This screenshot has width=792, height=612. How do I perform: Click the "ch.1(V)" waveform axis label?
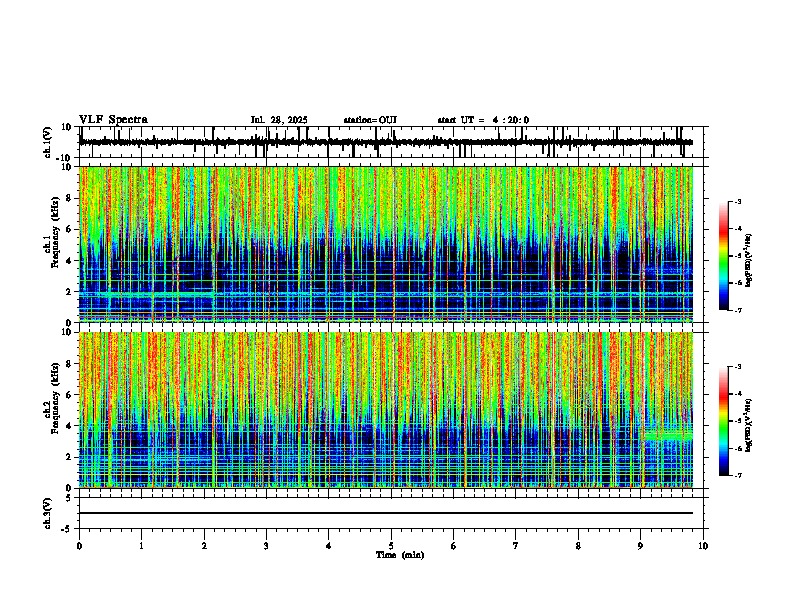coord(48,142)
